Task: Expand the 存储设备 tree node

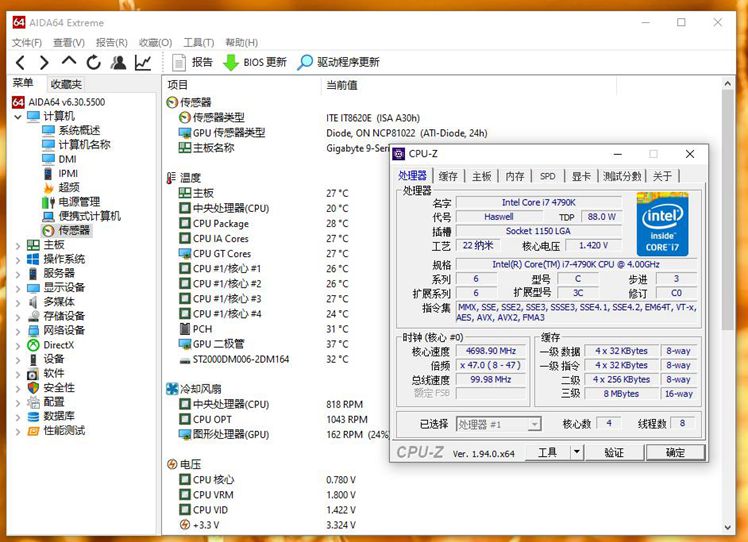Action: tap(18, 317)
